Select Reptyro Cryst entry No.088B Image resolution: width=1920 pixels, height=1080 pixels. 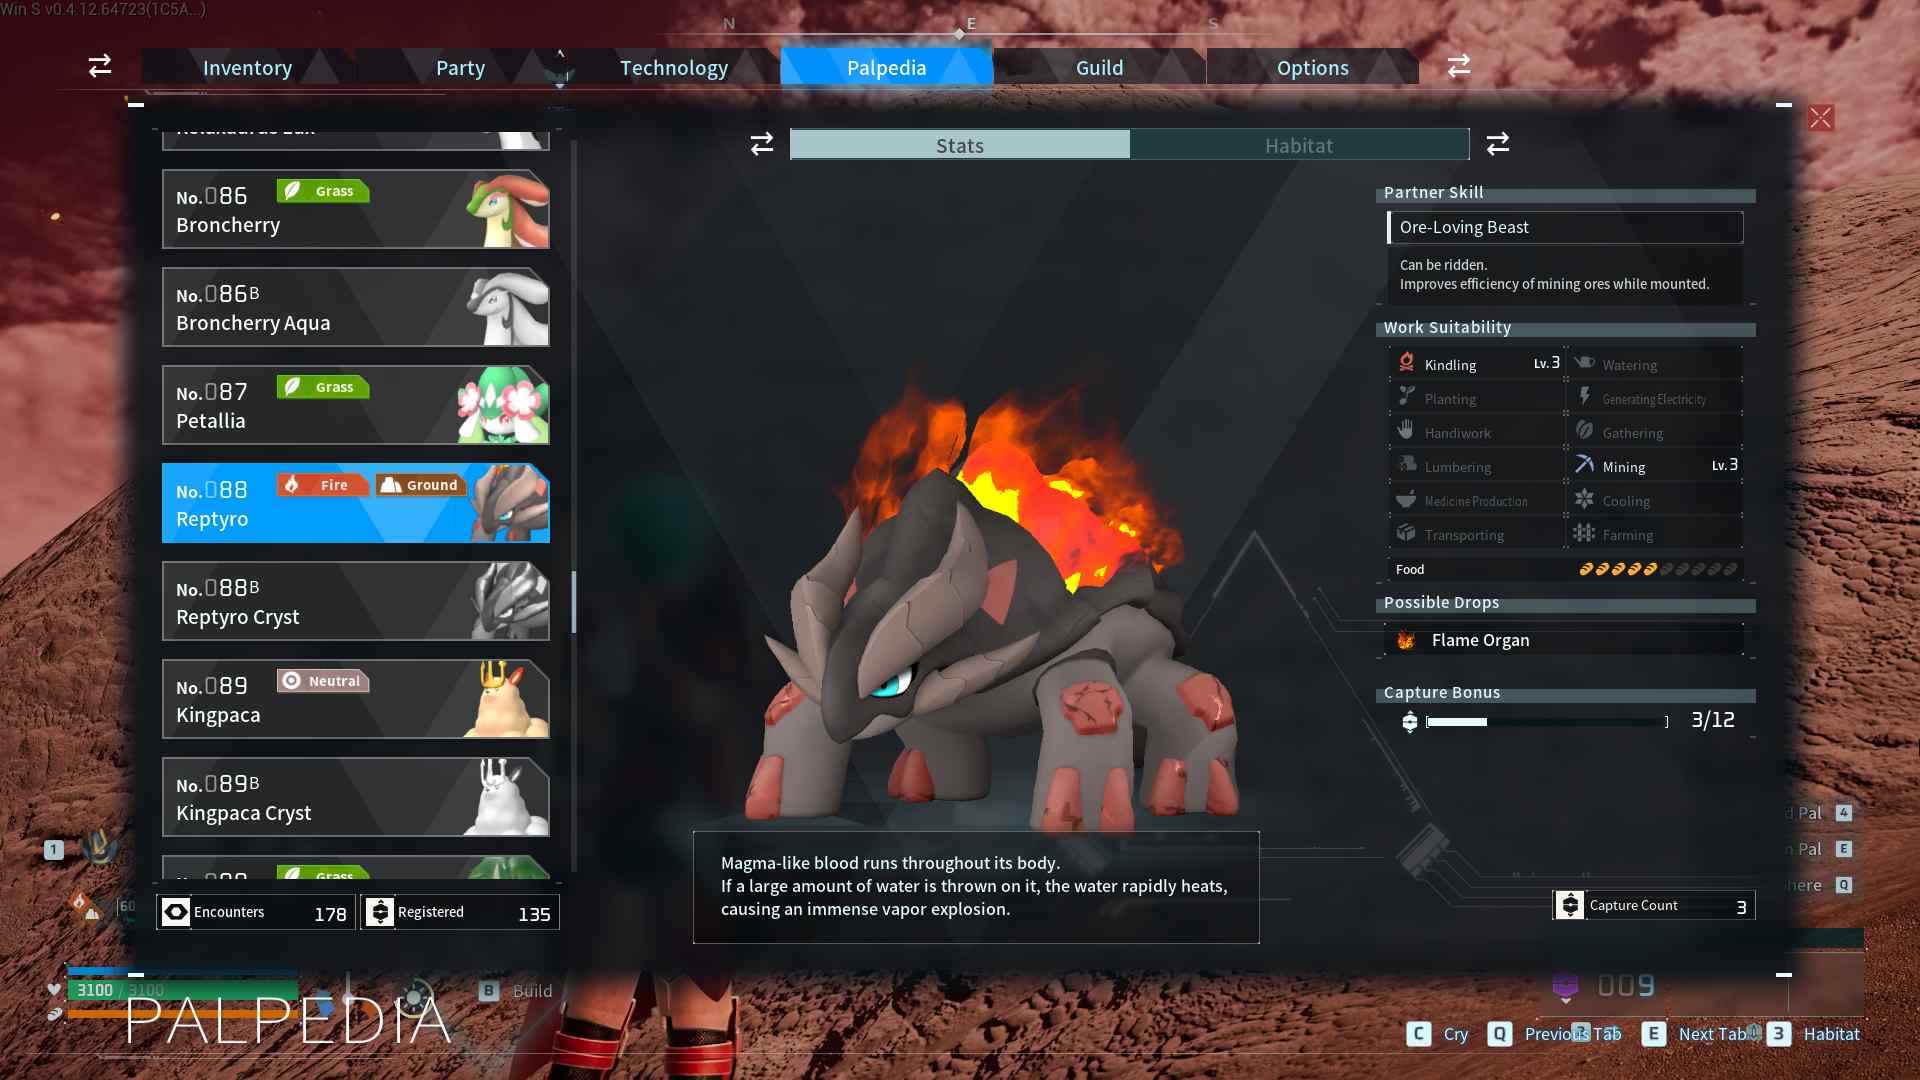356,601
